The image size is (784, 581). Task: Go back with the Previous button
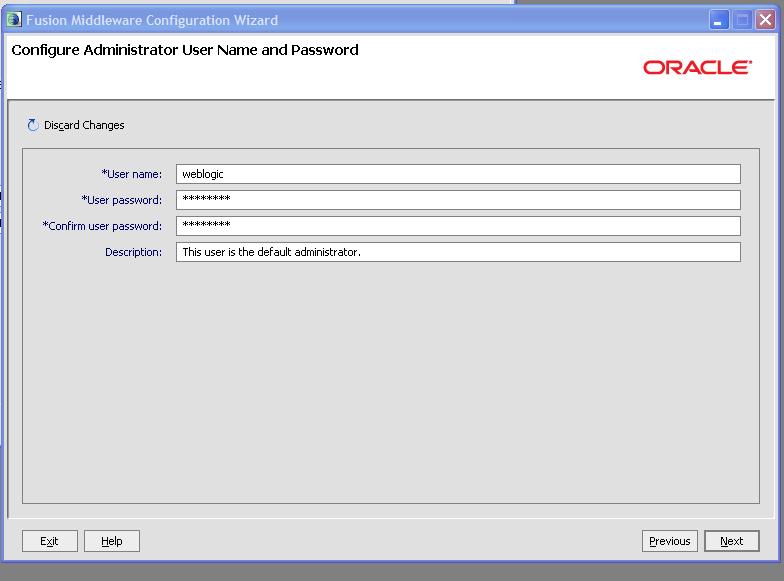[x=670, y=541]
